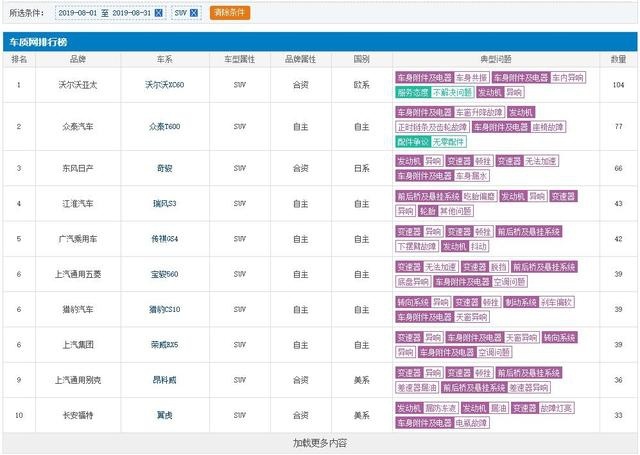Open the 沃尔沃XC60 car series link
The height and width of the screenshot is (455, 640).
(164, 85)
